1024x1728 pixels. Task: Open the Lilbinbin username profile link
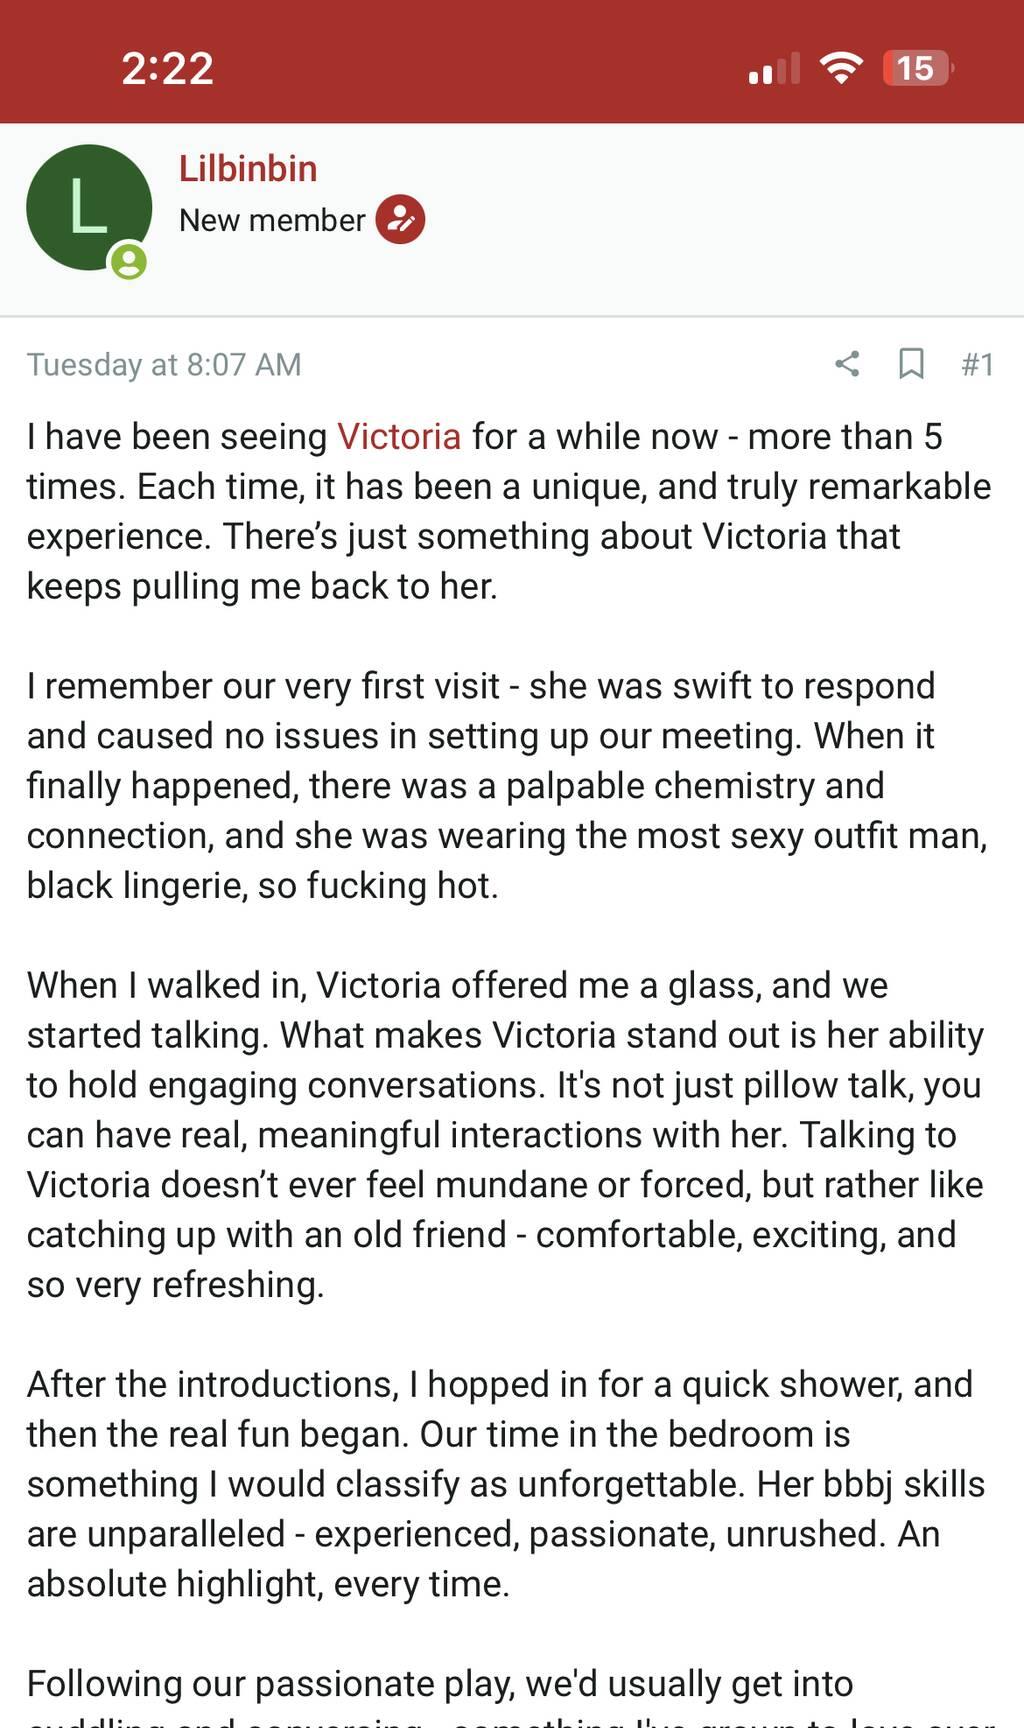pyautogui.click(x=248, y=169)
